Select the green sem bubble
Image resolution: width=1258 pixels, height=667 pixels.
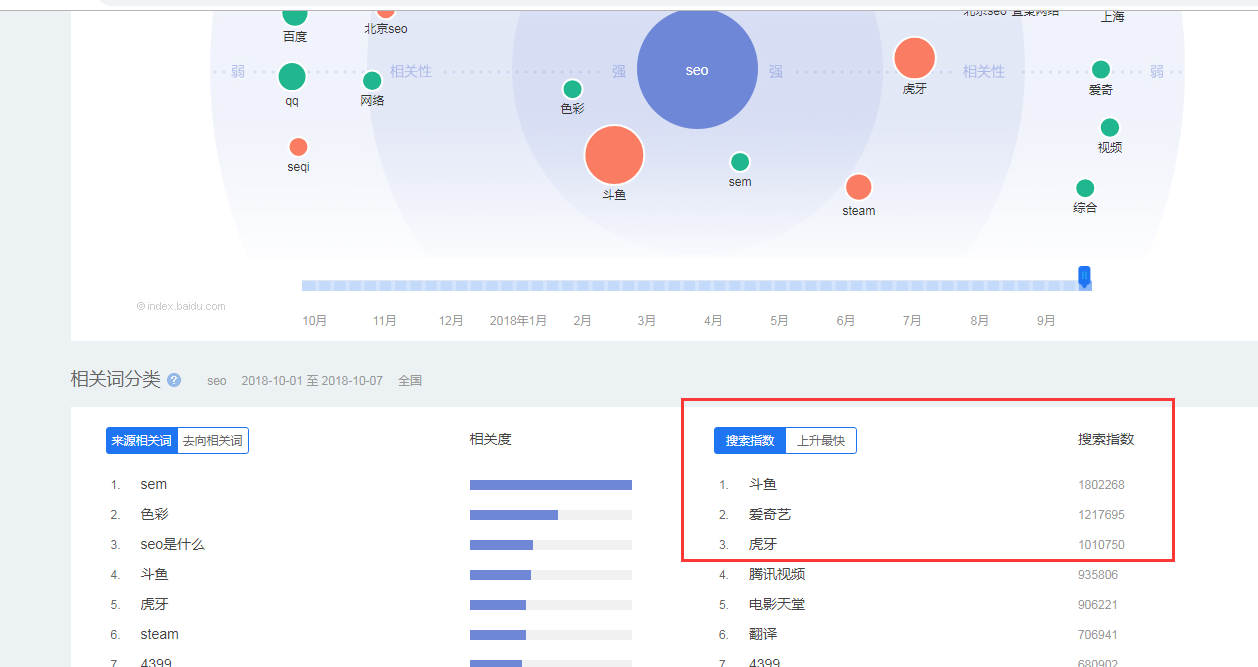(740, 162)
